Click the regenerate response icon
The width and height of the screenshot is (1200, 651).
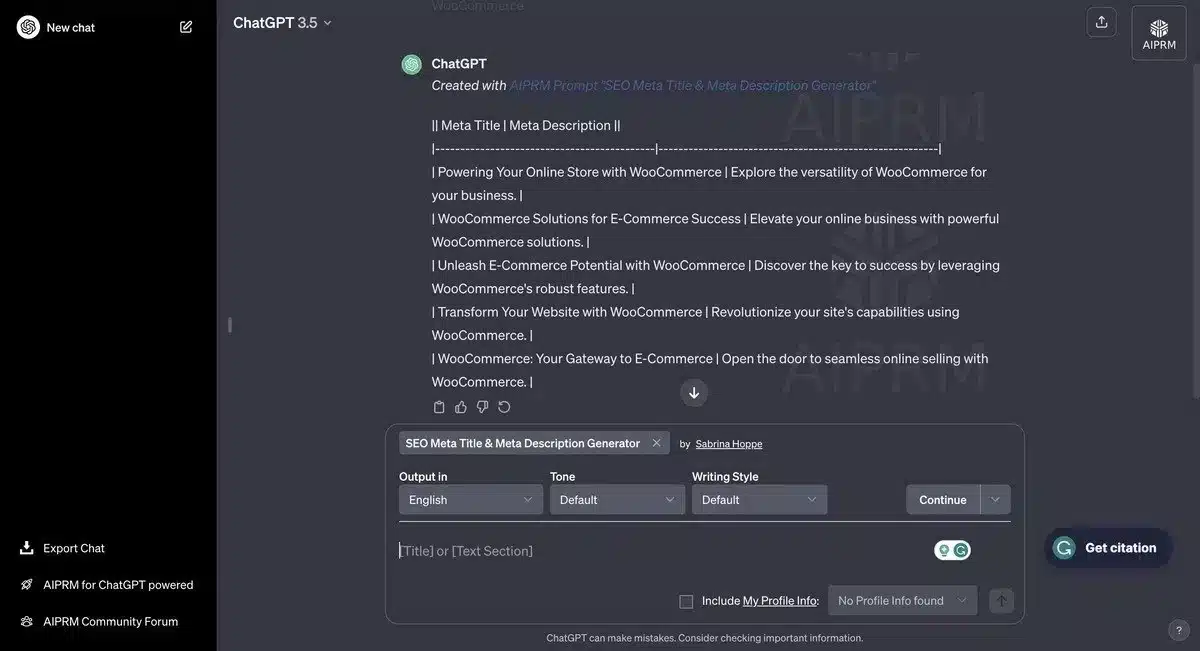tap(504, 407)
